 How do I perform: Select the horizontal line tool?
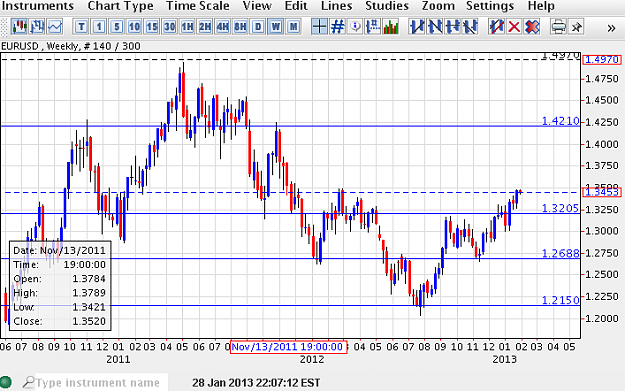(x=453, y=27)
